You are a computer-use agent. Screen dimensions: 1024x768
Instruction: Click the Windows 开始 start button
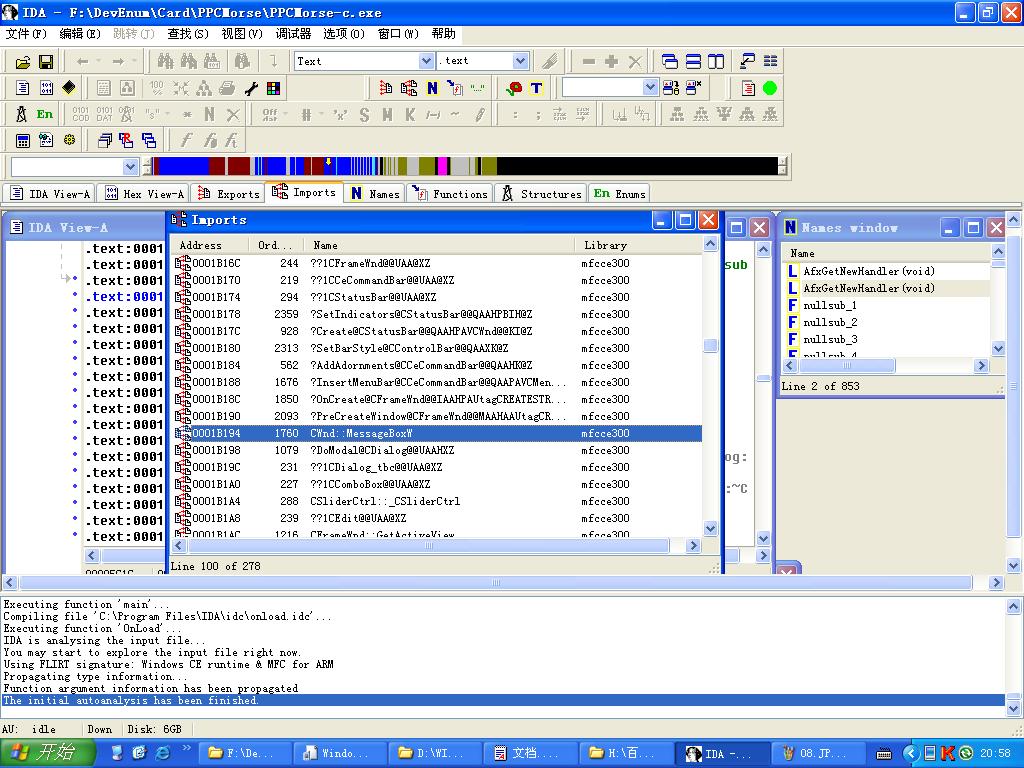point(47,753)
